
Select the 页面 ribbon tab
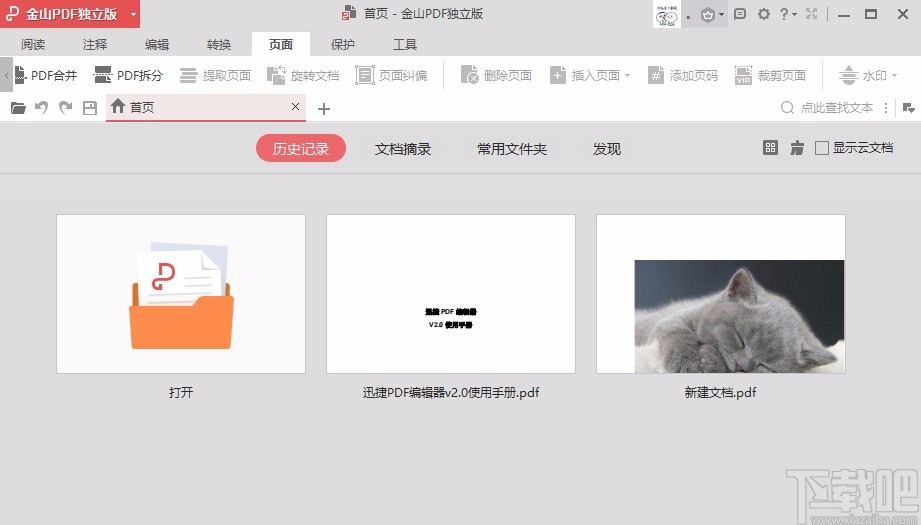[x=281, y=44]
